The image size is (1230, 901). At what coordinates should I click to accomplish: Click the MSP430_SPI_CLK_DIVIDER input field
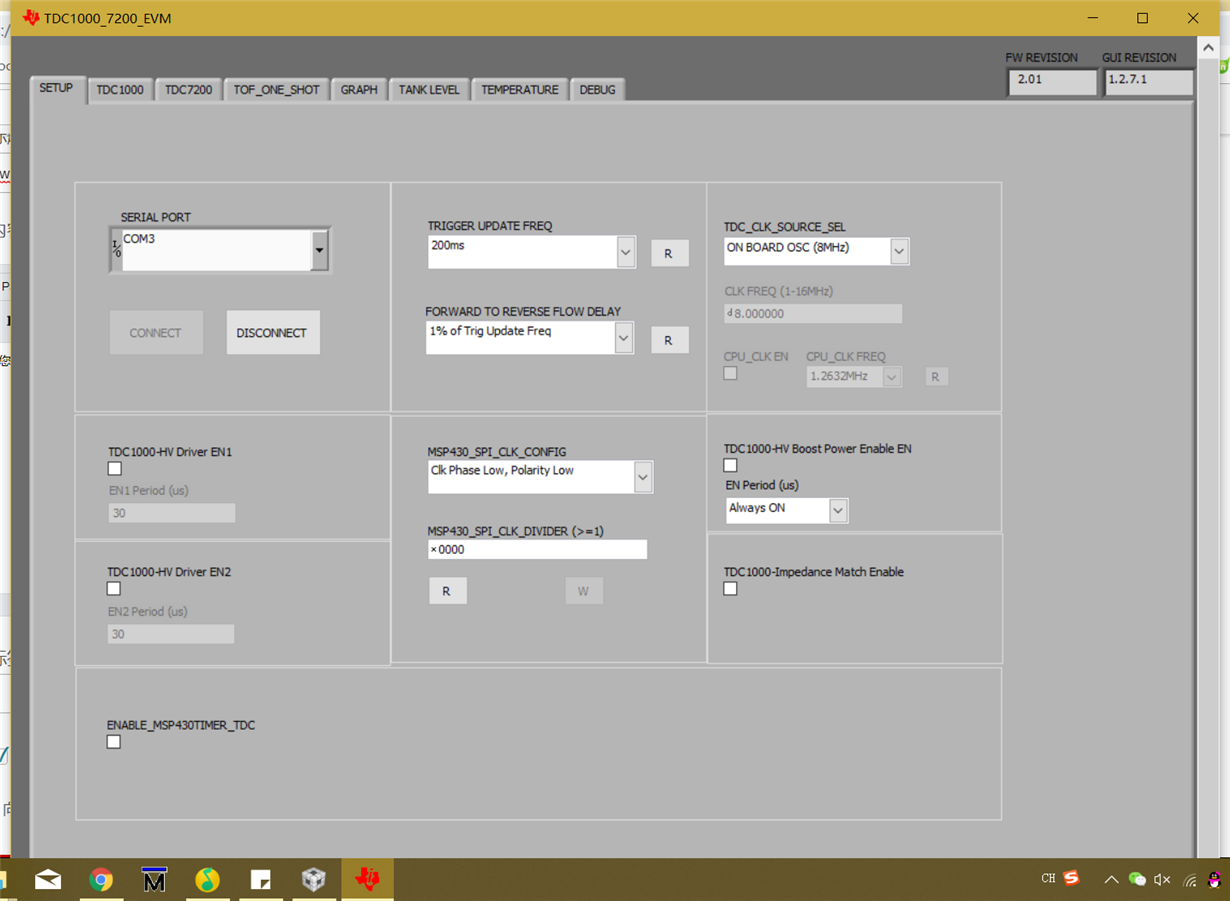click(x=537, y=549)
